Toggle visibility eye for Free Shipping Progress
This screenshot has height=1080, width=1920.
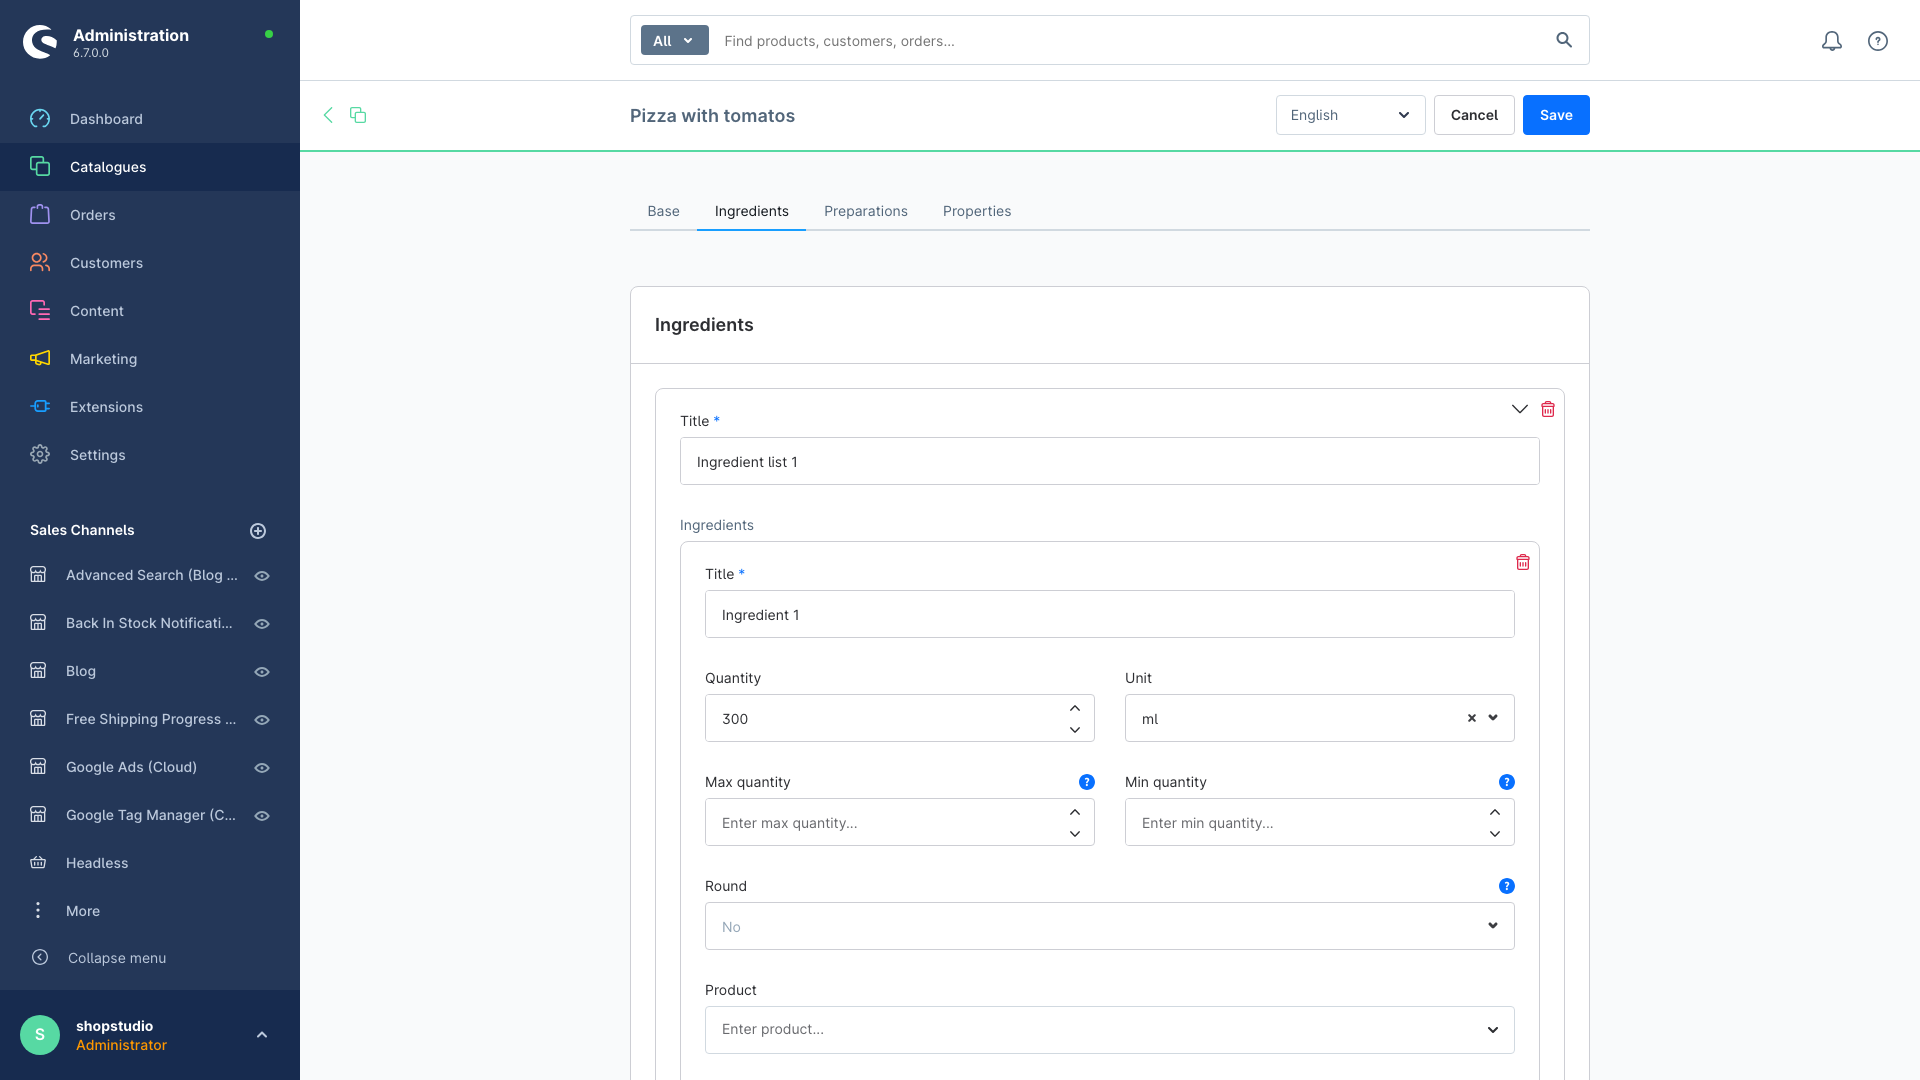click(262, 720)
